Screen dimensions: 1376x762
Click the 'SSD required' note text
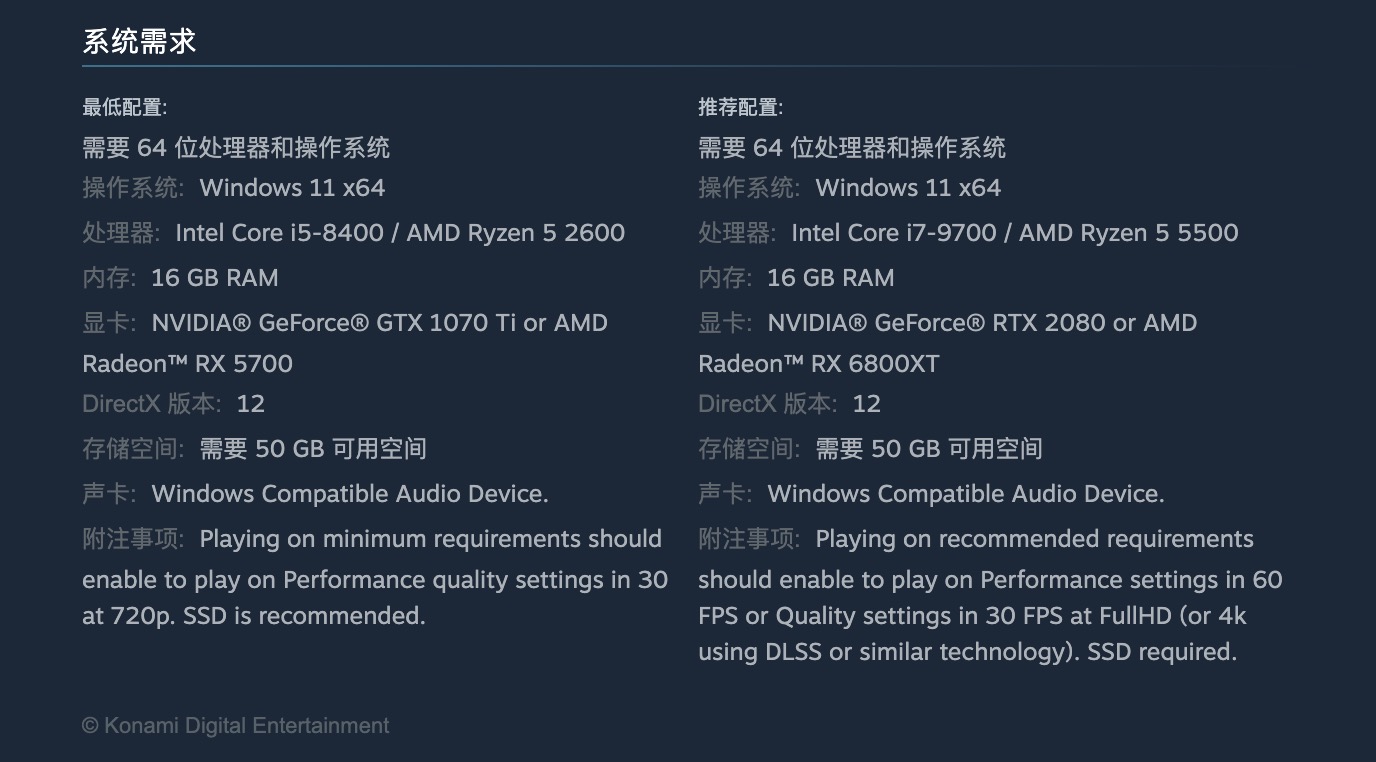click(1161, 652)
